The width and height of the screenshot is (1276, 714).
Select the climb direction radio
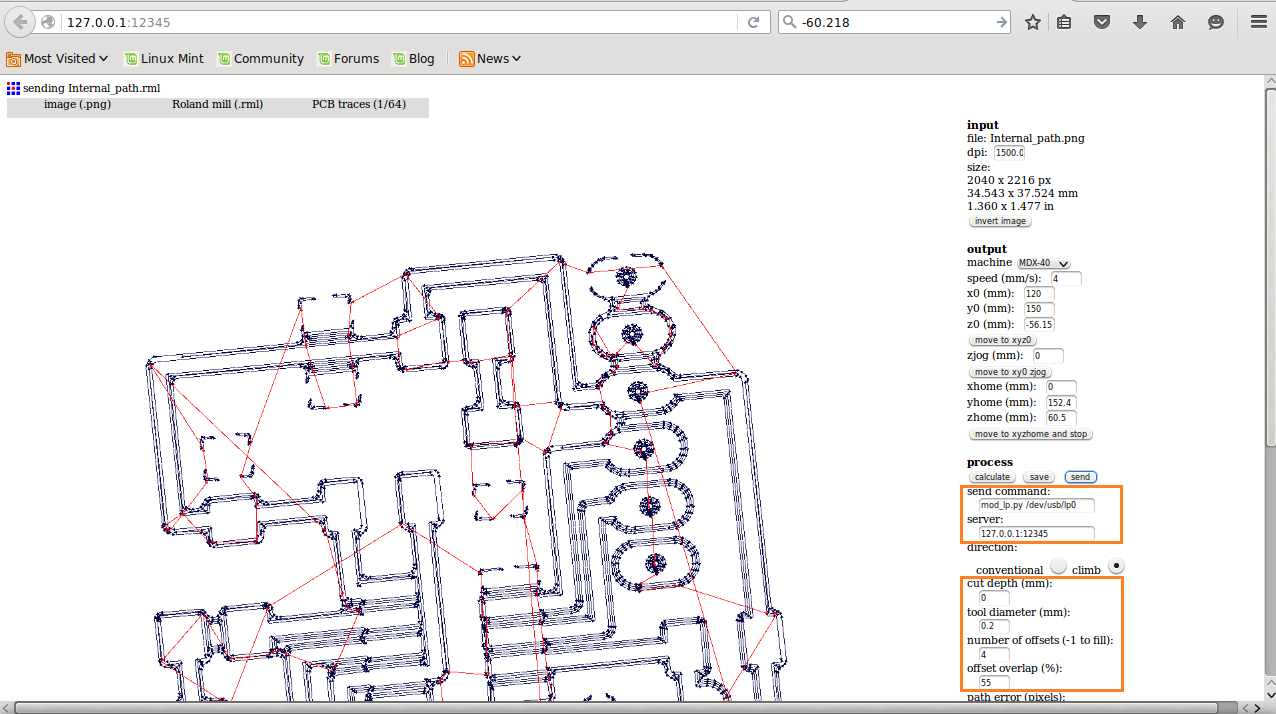(1117, 566)
